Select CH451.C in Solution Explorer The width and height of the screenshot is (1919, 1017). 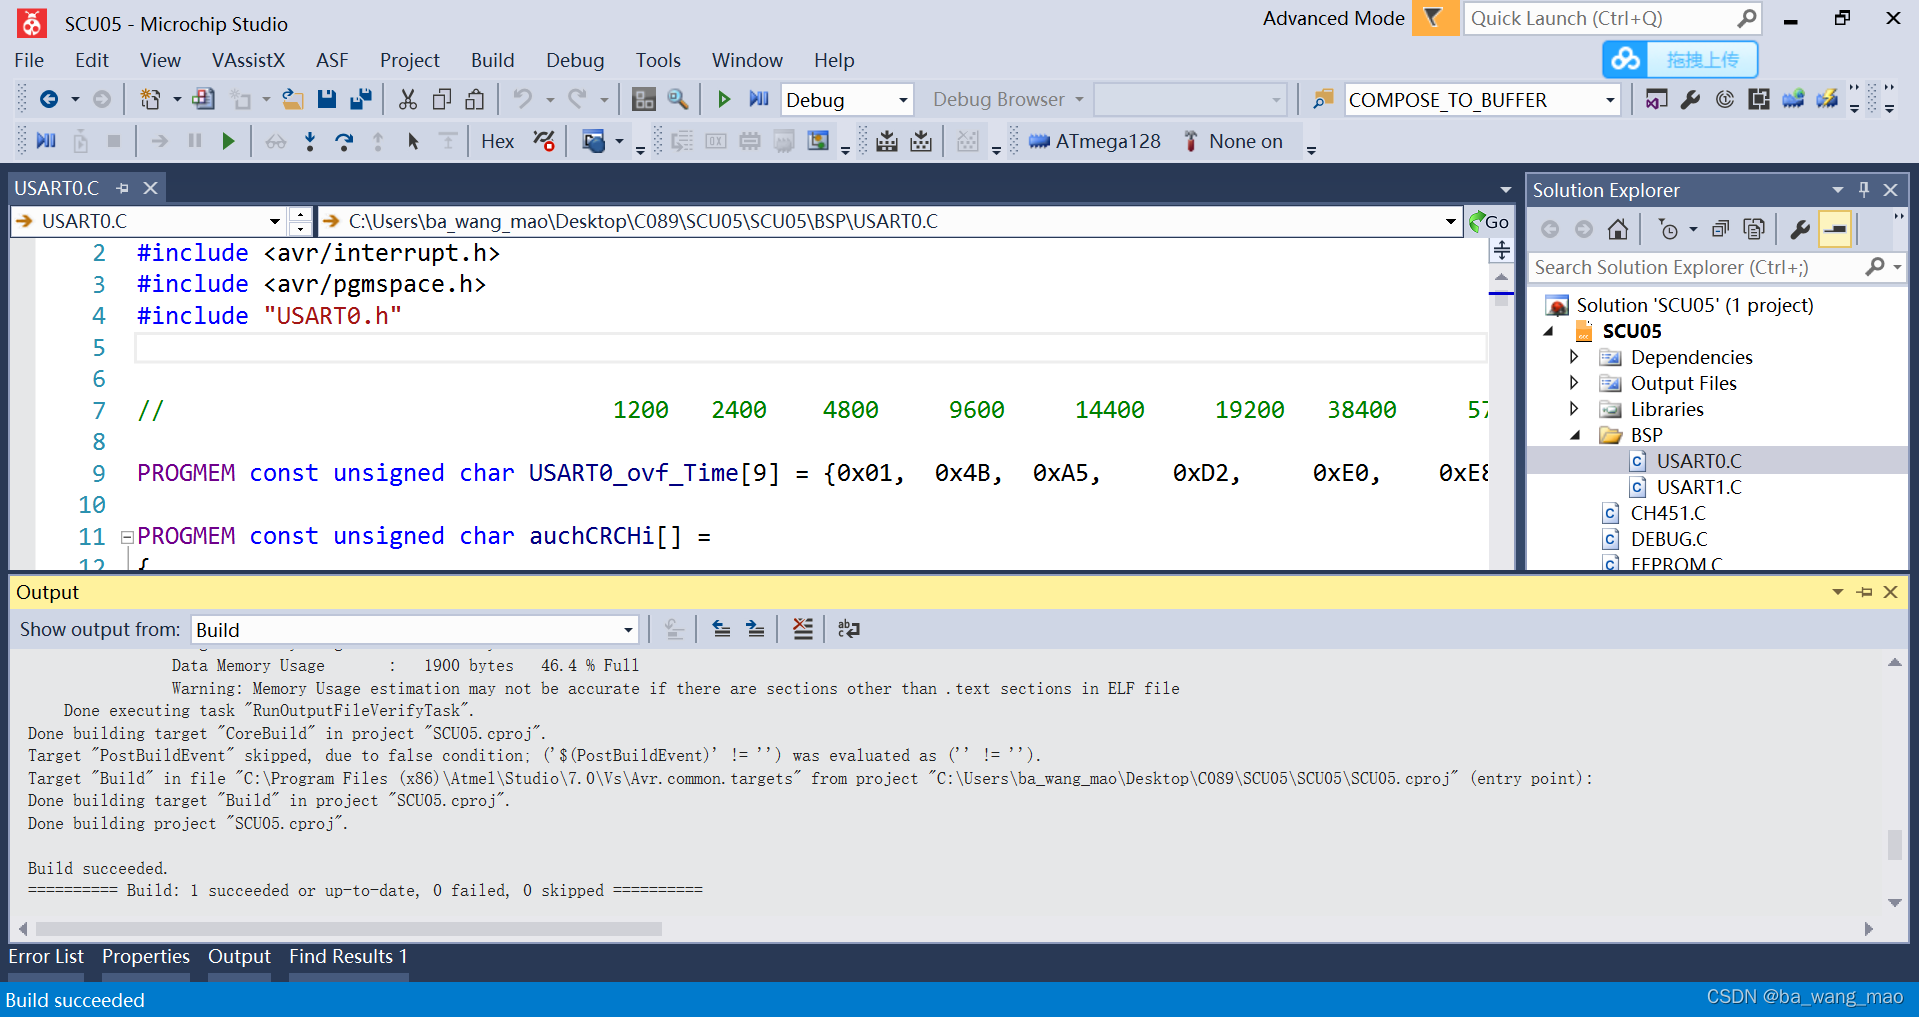[x=1667, y=513]
